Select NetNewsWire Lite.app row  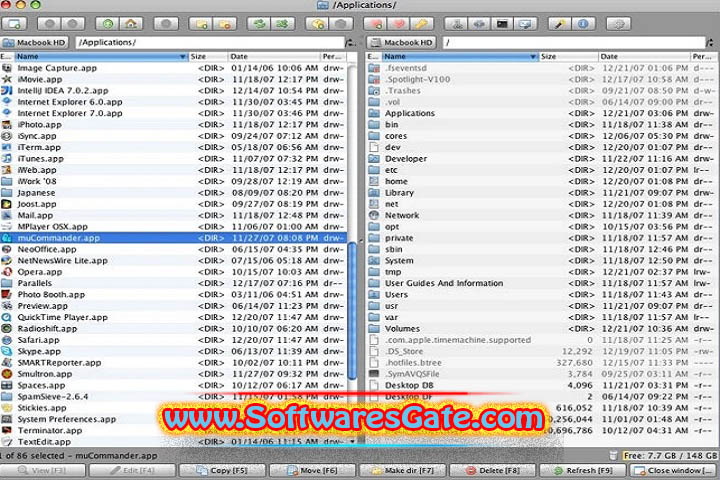coord(174,260)
